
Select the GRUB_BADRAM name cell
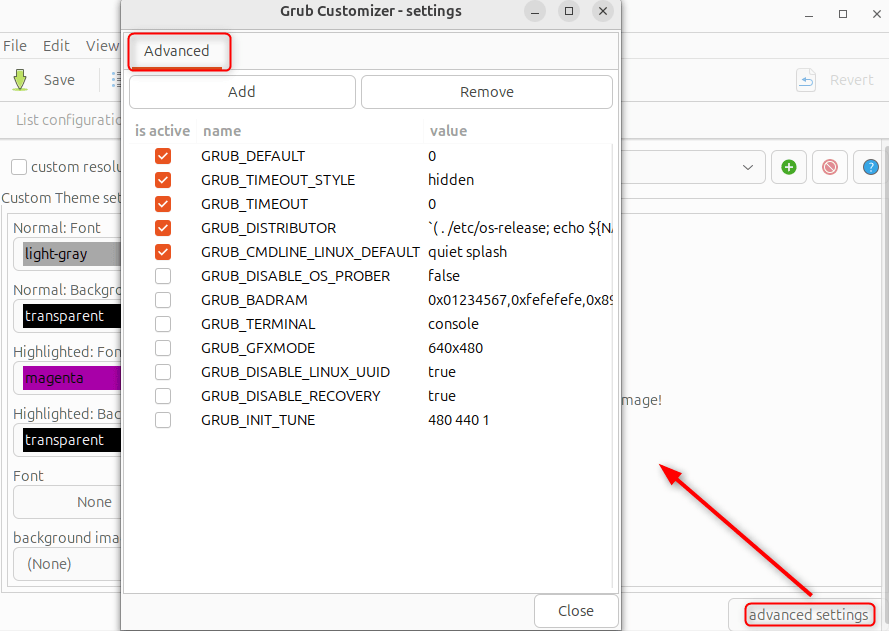pos(254,300)
